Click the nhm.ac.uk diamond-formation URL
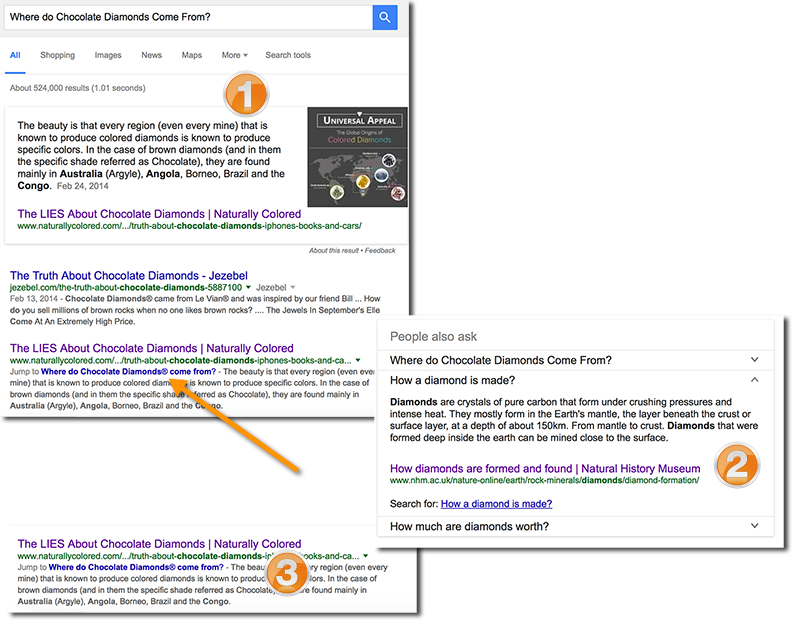The height and width of the screenshot is (632, 800). tap(544, 481)
